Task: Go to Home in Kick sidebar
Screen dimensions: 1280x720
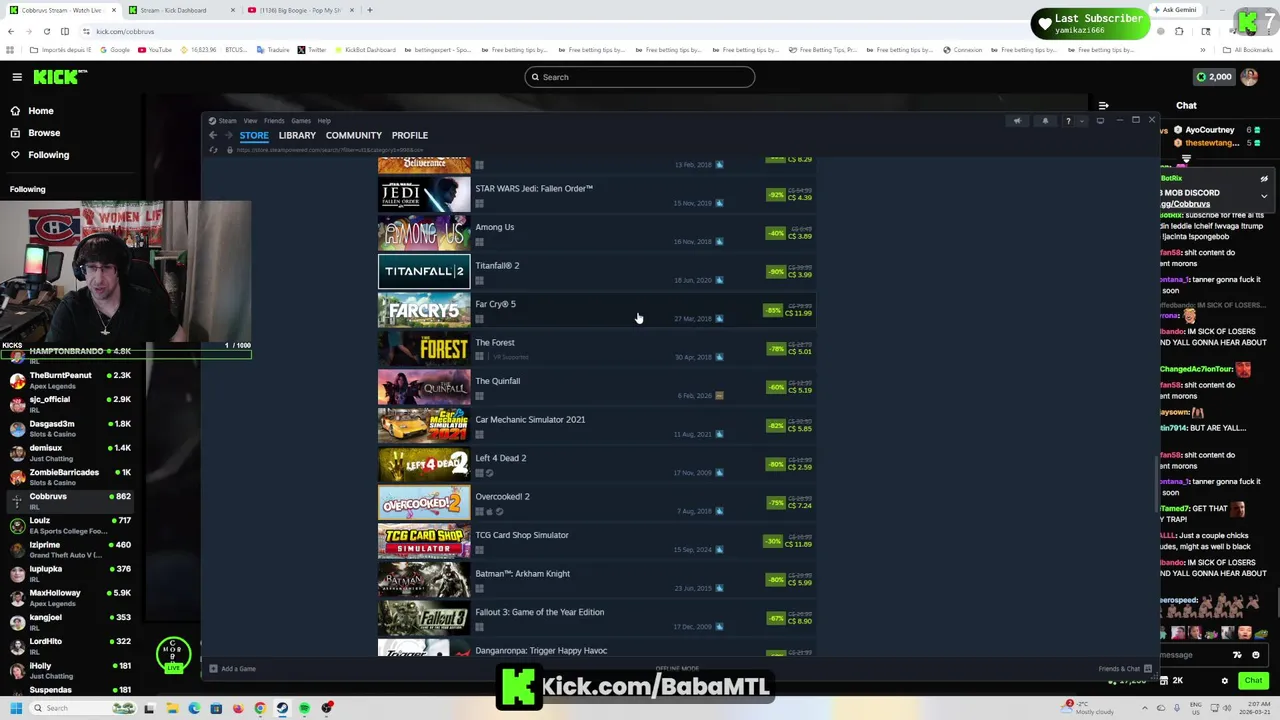Action: pyautogui.click(x=41, y=111)
